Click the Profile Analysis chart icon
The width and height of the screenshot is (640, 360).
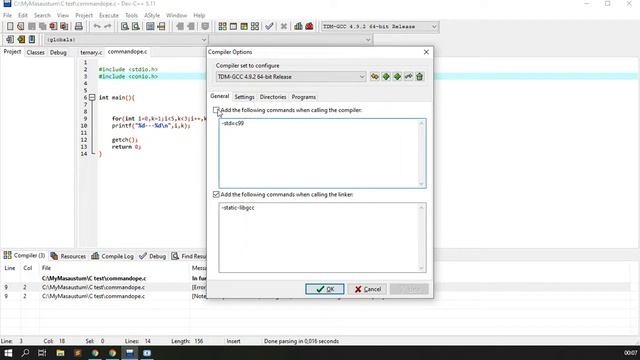point(298,27)
